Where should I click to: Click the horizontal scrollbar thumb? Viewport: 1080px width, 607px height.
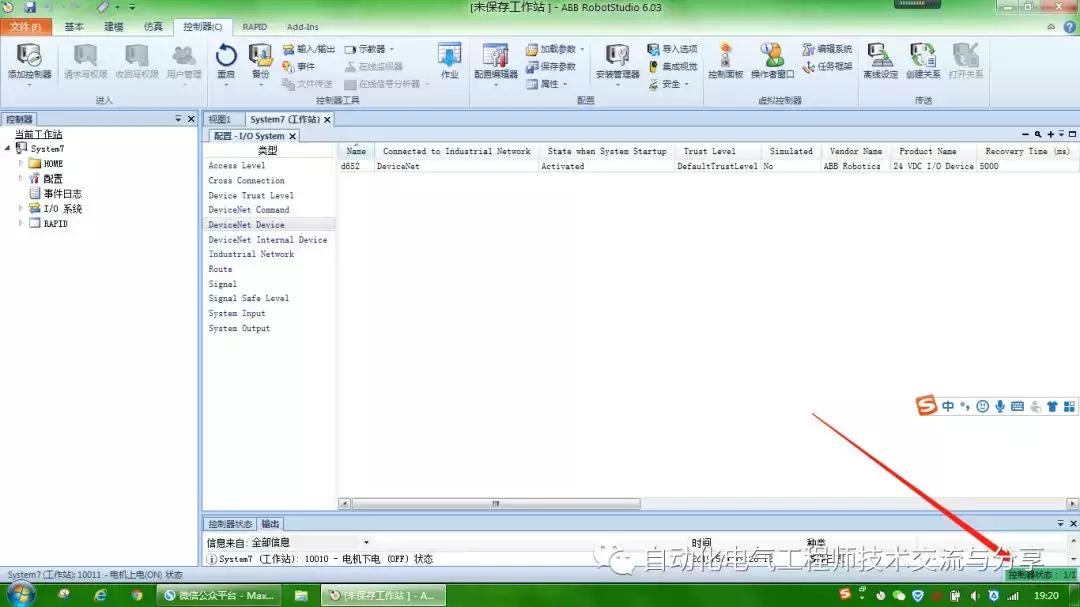click(496, 504)
